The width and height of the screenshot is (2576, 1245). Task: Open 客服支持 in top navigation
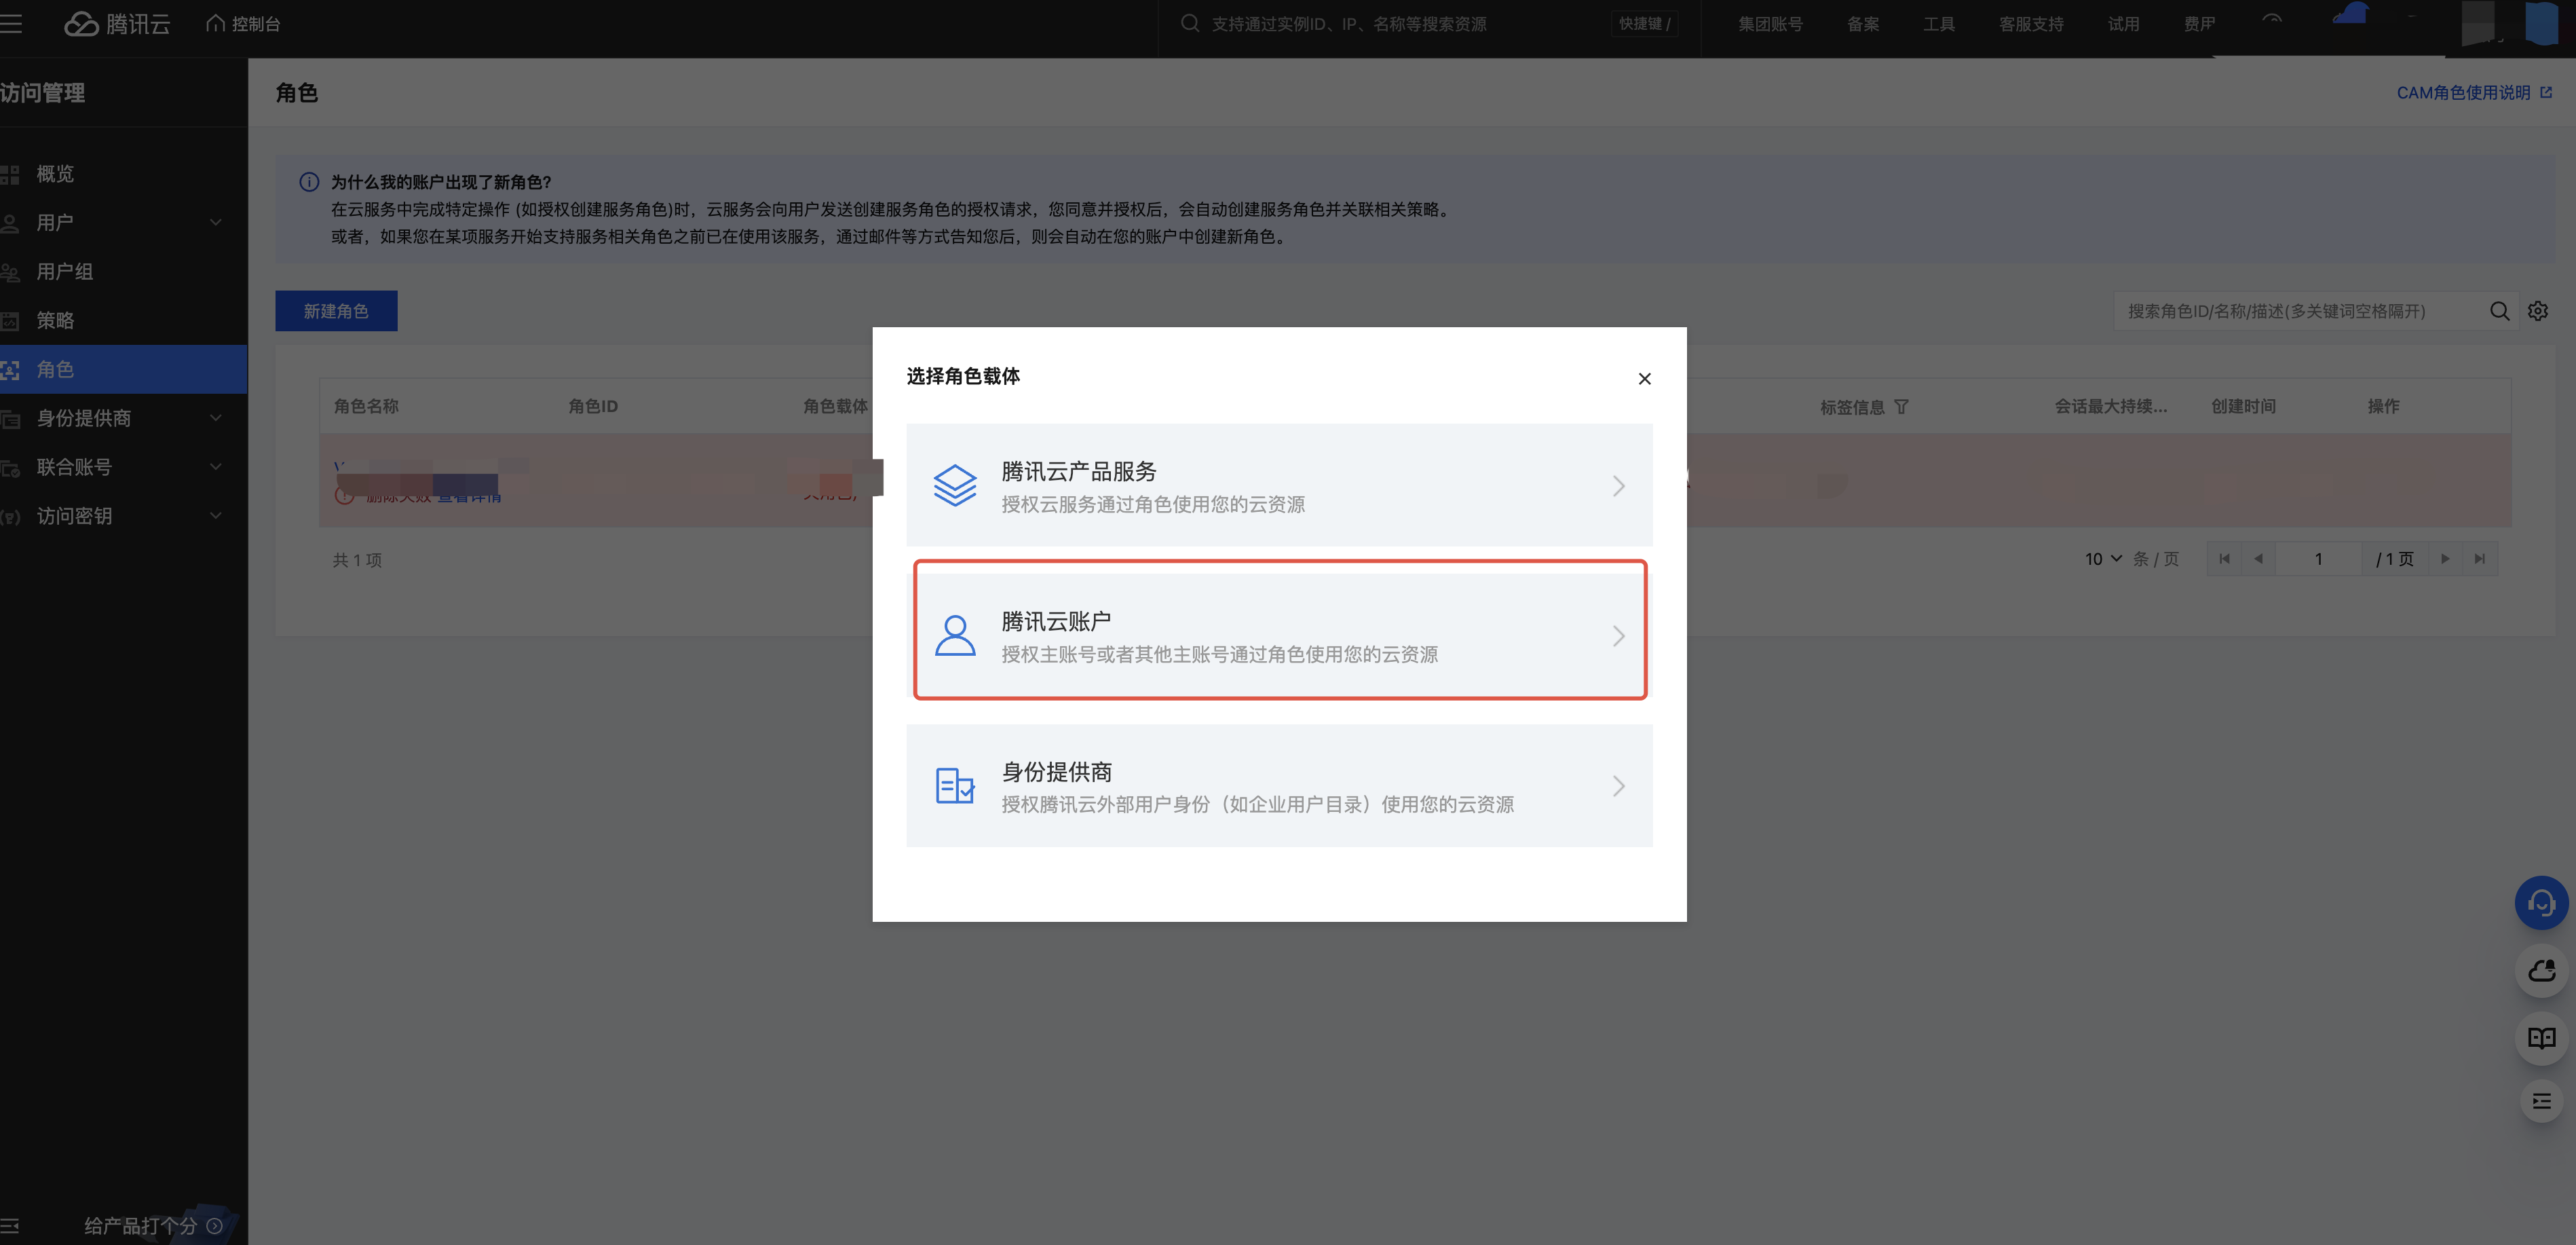[x=2030, y=24]
